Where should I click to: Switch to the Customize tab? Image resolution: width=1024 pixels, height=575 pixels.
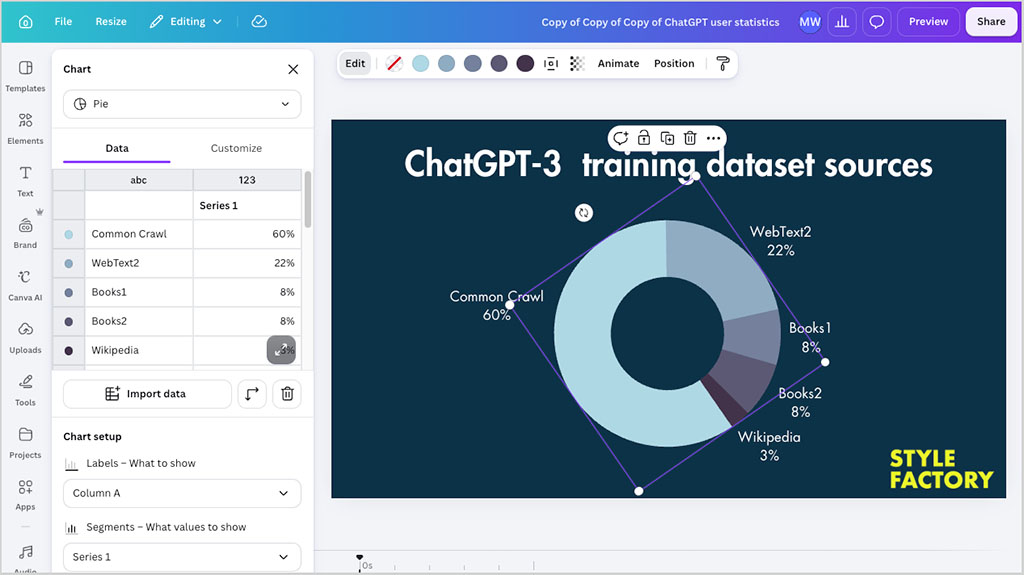[x=236, y=148]
